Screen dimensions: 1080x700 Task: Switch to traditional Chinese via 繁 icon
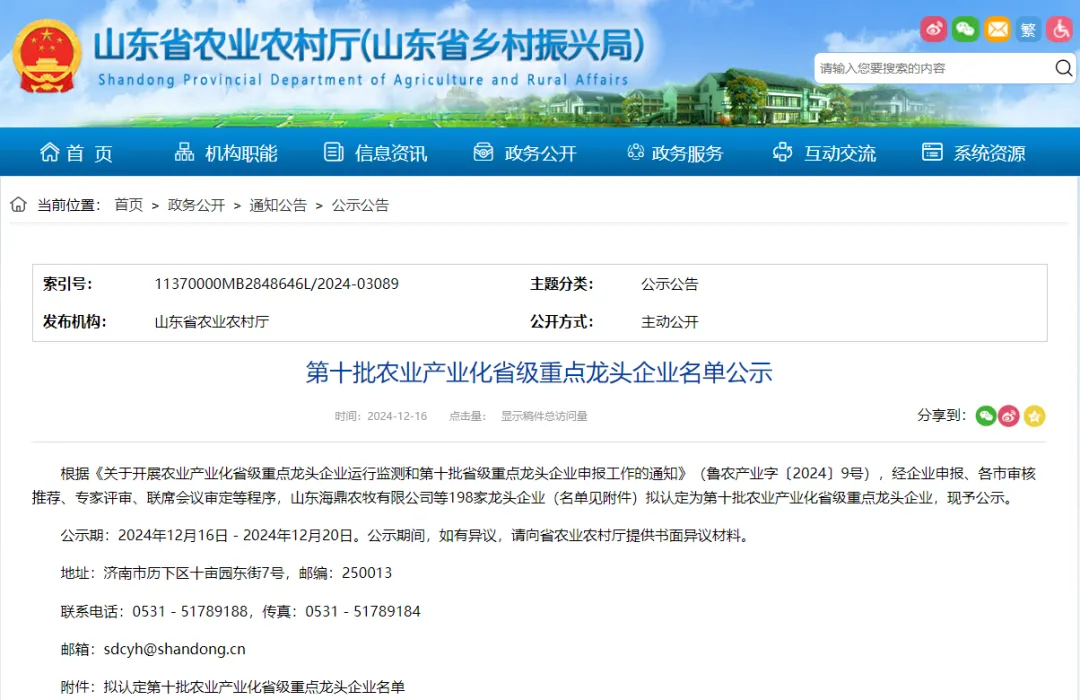pos(1028,29)
